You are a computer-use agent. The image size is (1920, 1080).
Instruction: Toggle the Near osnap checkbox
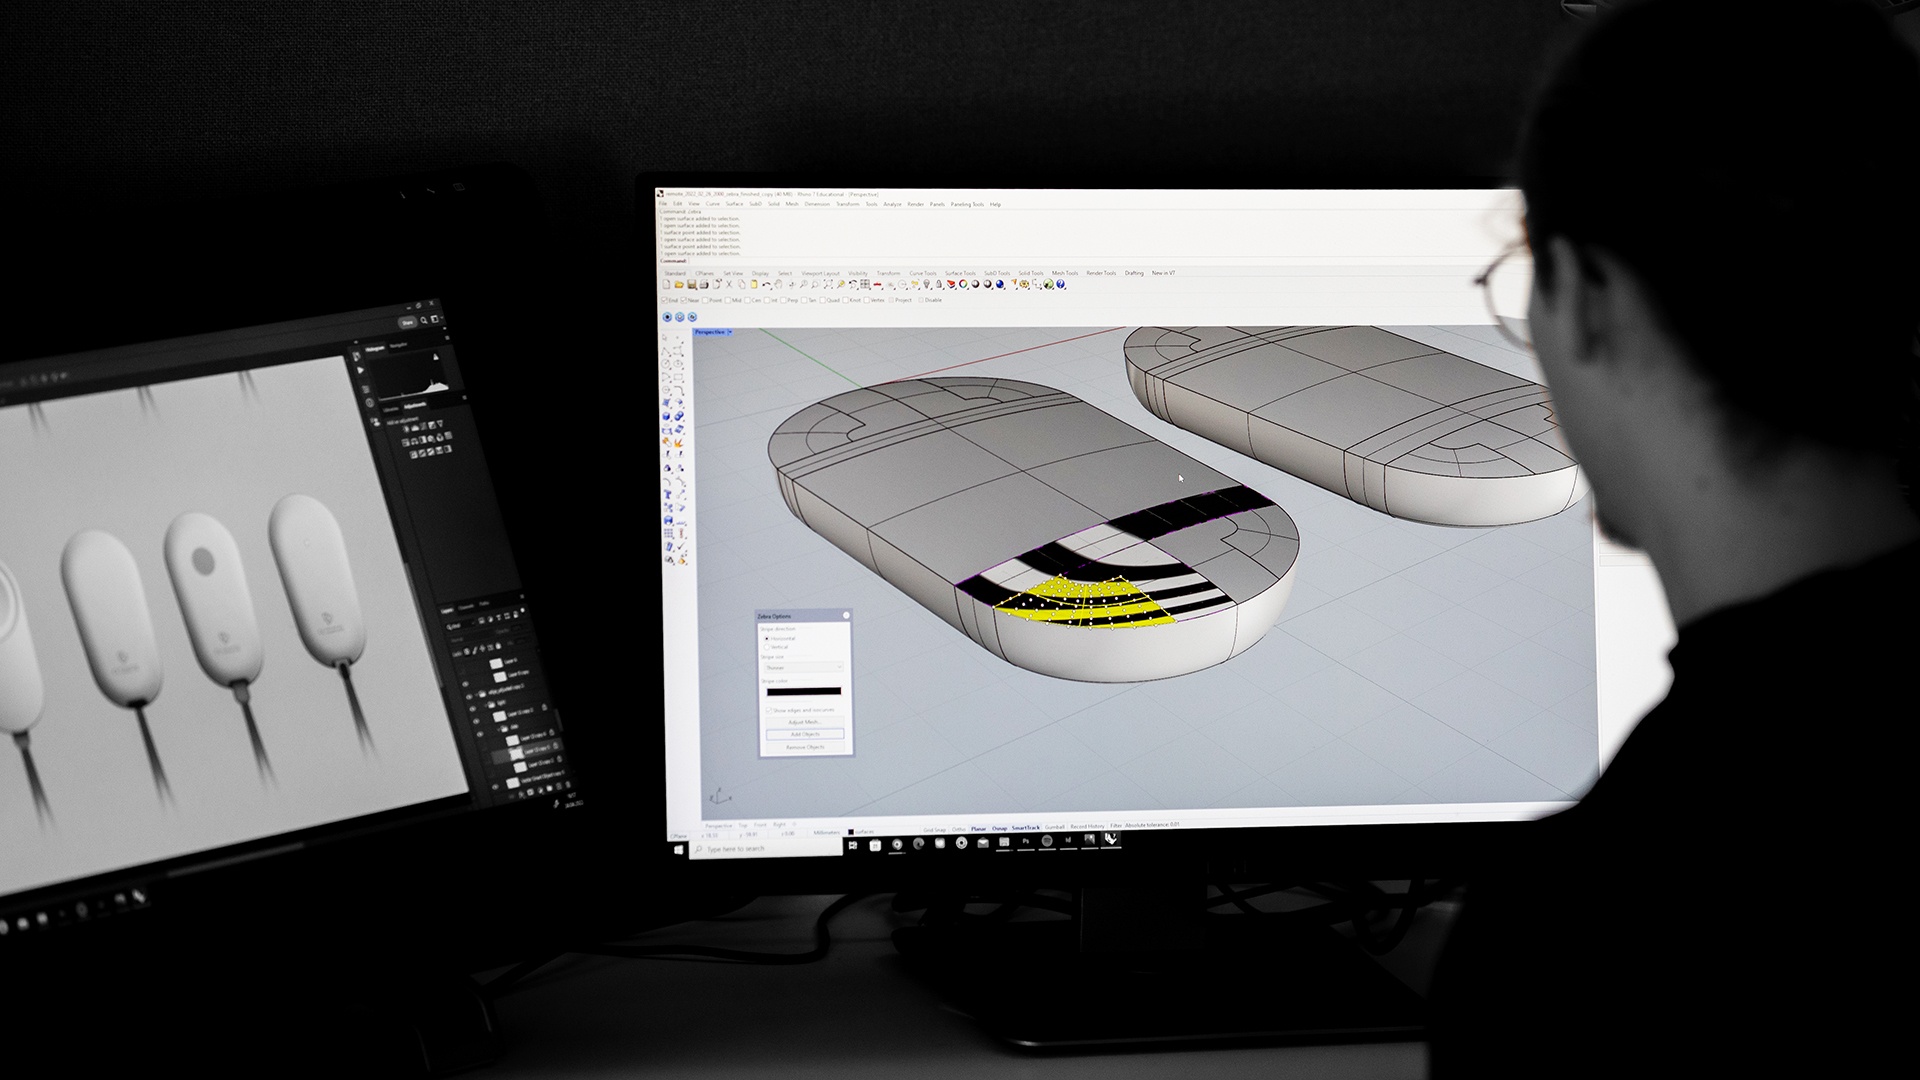[683, 300]
